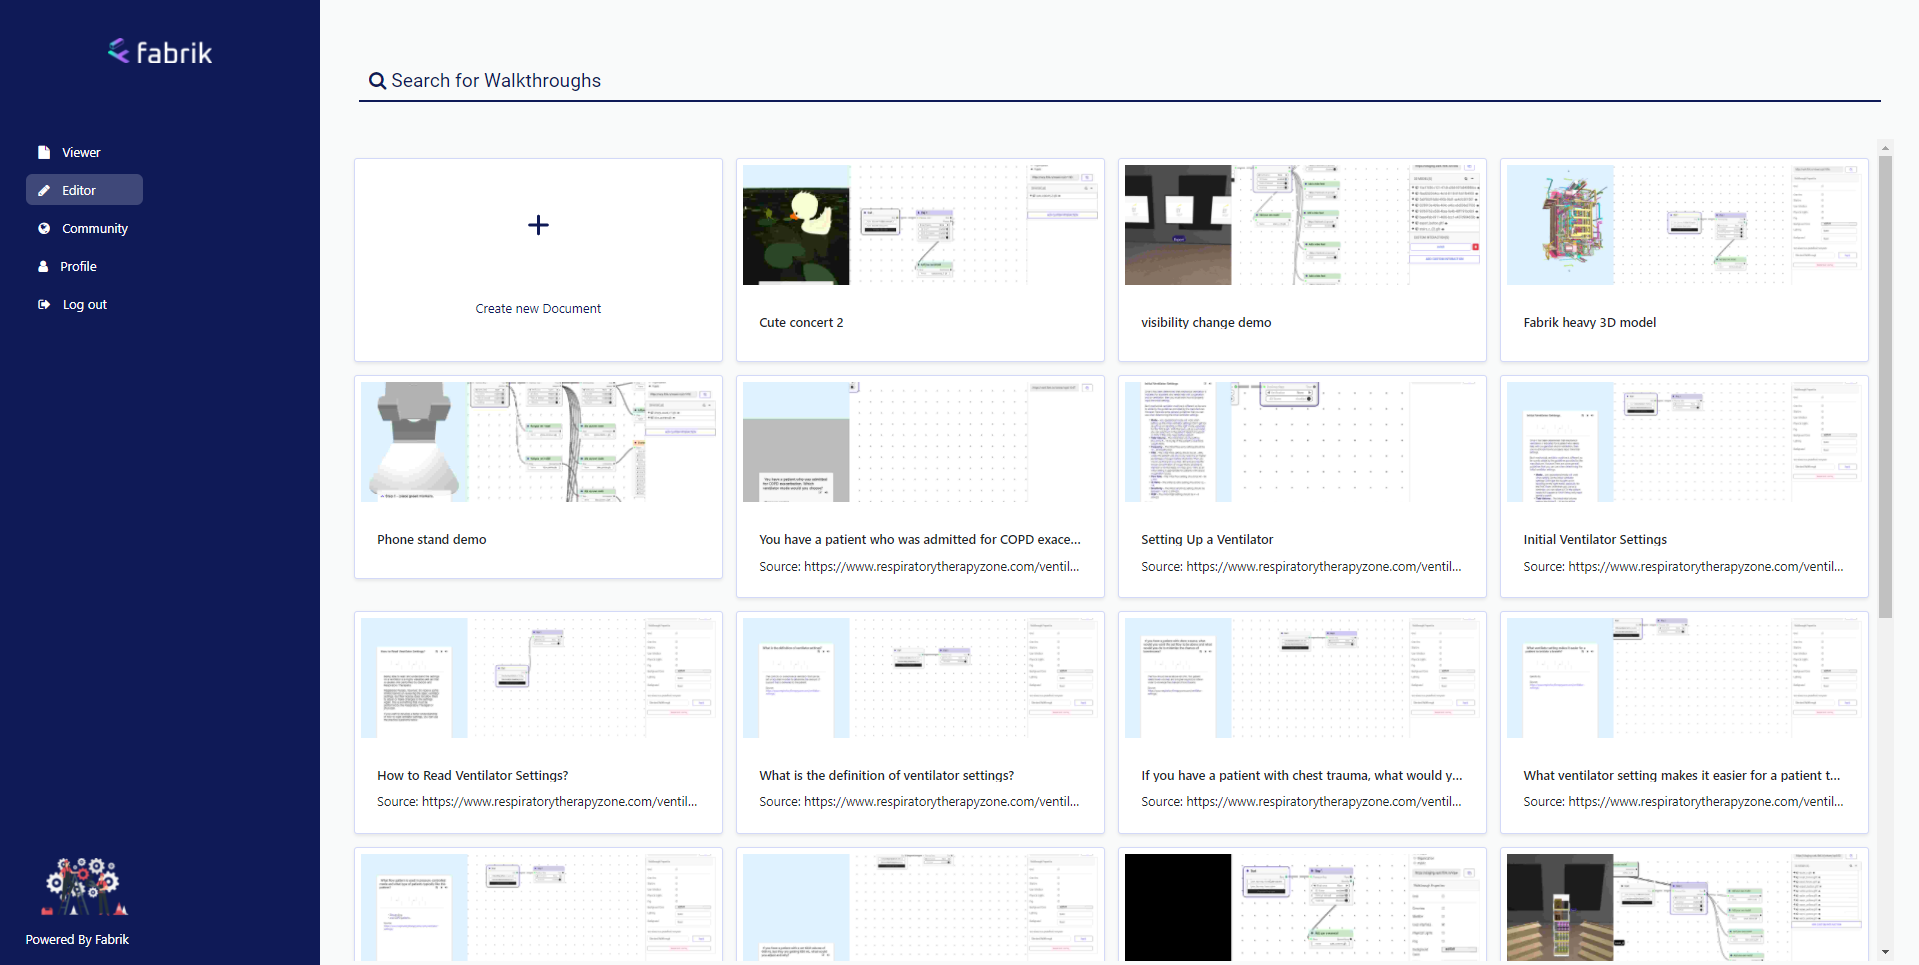The width and height of the screenshot is (1919, 965).
Task: Open definition of ventilator settings thumbnail
Action: pos(920,678)
